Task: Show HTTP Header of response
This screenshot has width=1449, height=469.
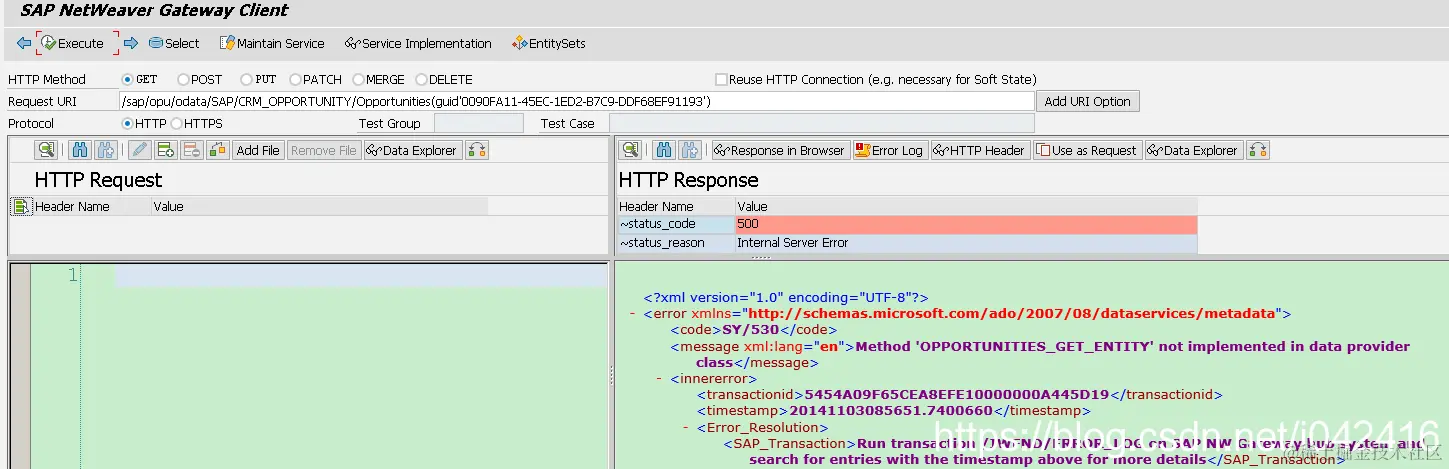Action: click(979, 150)
